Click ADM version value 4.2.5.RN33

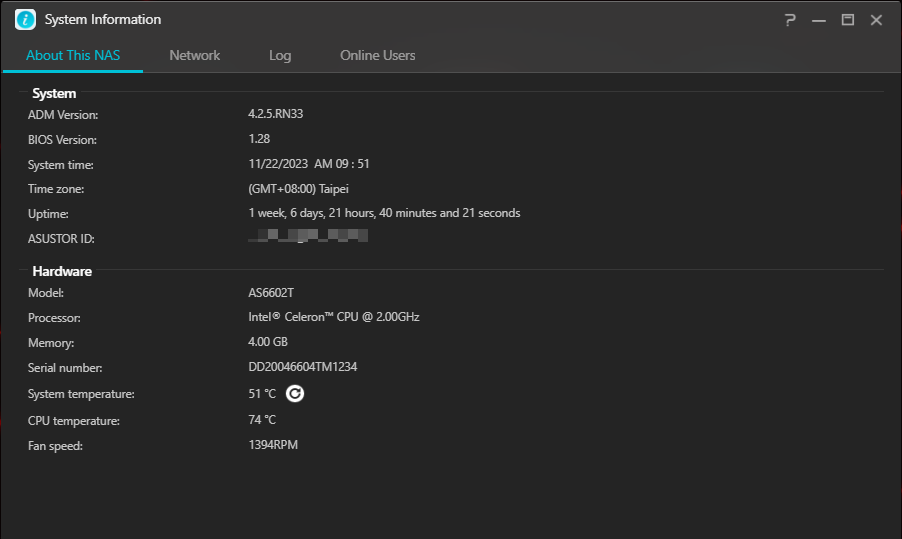click(x=276, y=114)
